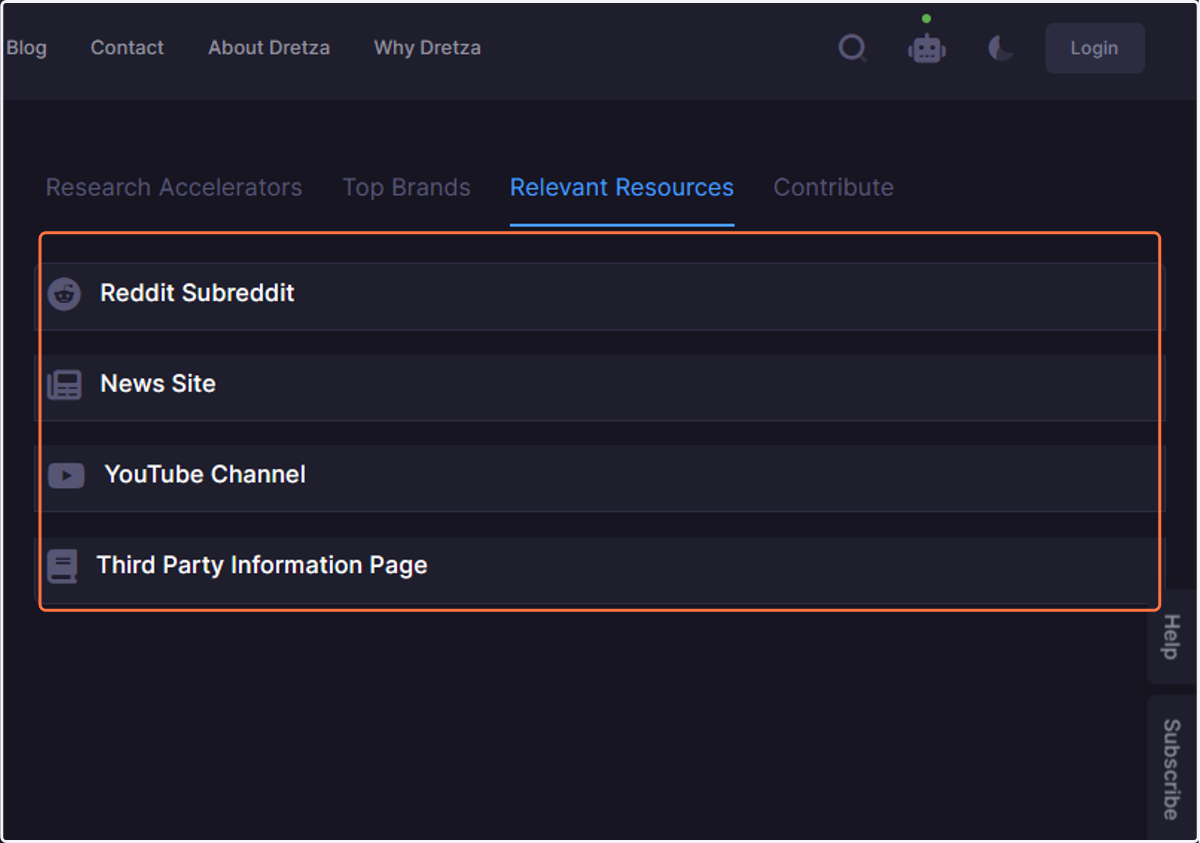Click the newspaper icon
1200x843 pixels.
pyautogui.click(x=64, y=385)
